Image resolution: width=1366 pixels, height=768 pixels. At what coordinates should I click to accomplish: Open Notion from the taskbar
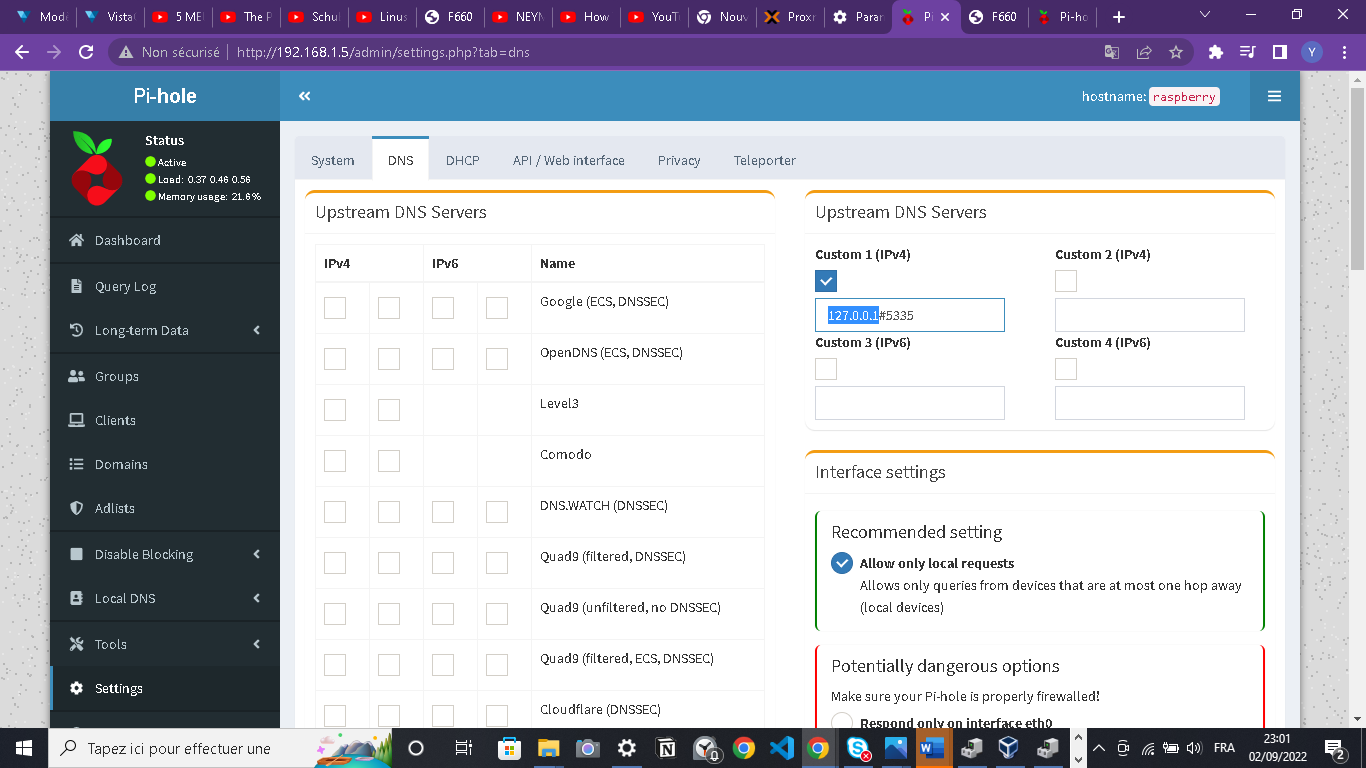665,747
